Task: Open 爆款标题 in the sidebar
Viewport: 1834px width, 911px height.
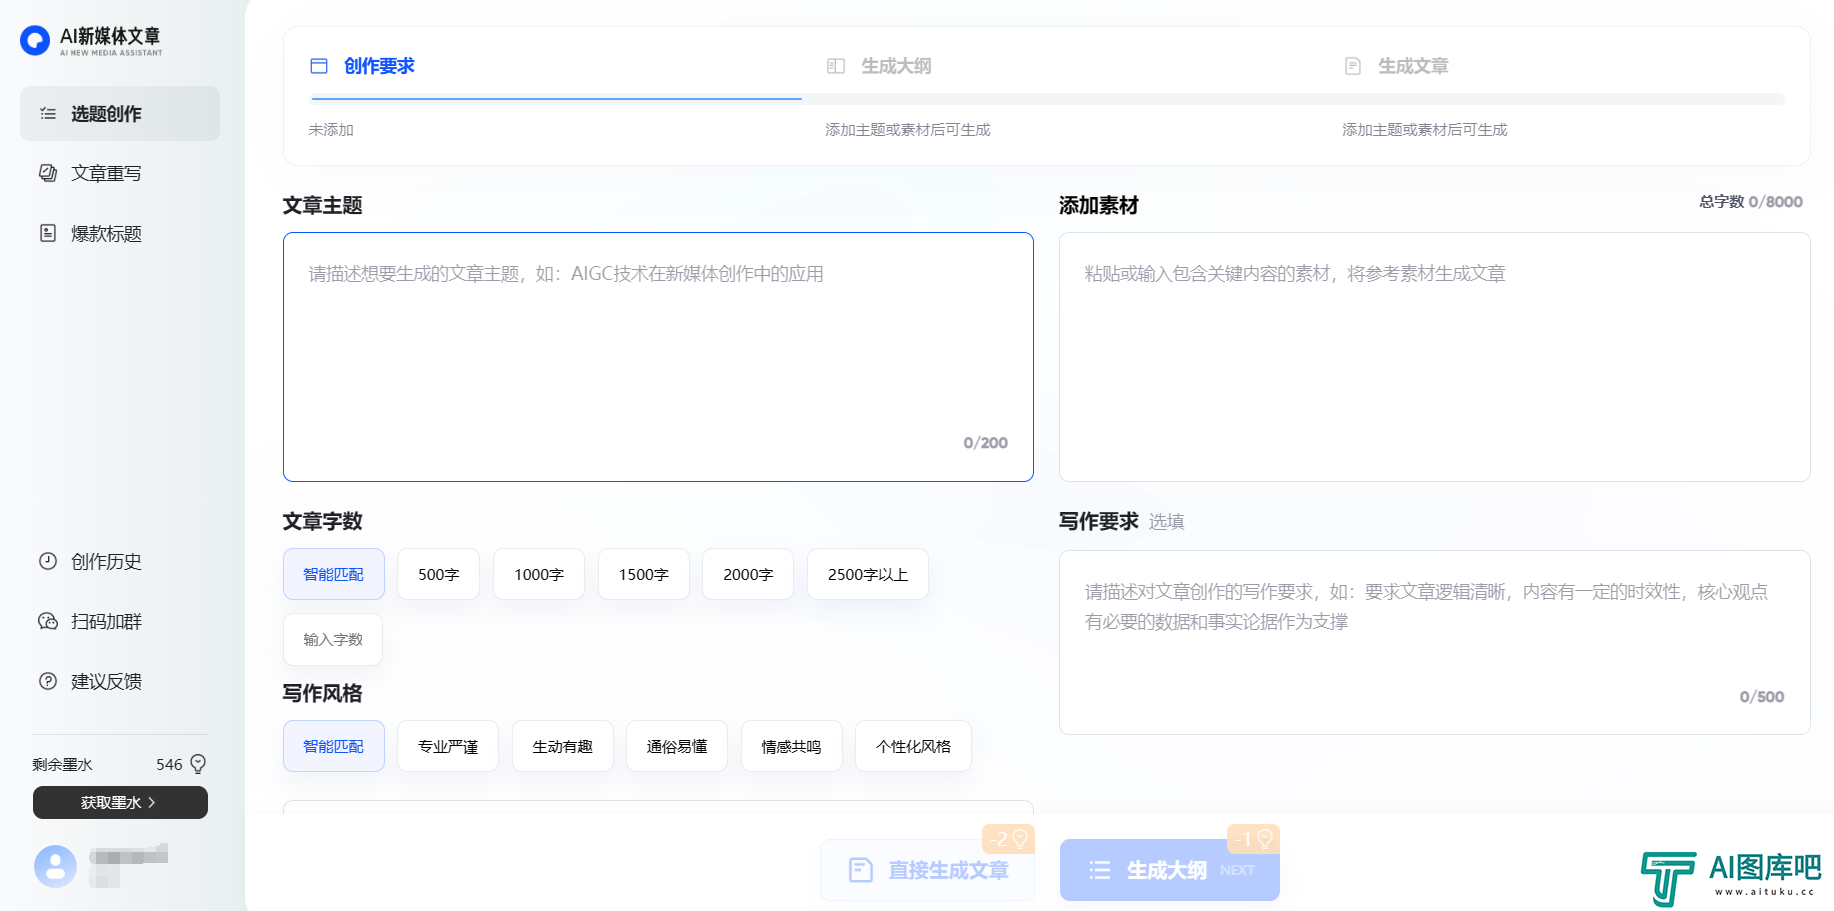Action: click(x=120, y=233)
